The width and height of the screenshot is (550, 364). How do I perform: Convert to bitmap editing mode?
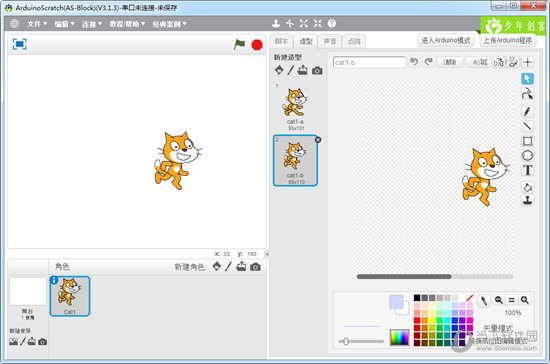point(498,341)
